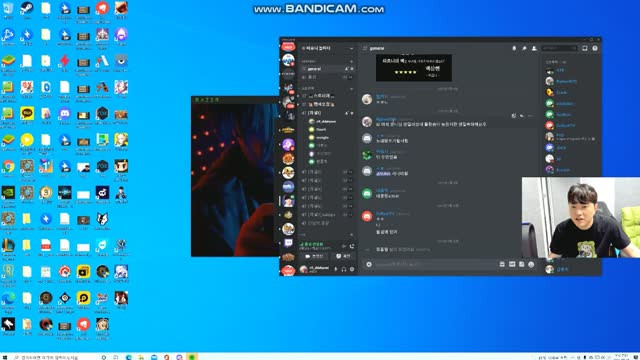The height and width of the screenshot is (360, 640).
Task: Open Discord inbox icon in header
Action: pos(585,48)
